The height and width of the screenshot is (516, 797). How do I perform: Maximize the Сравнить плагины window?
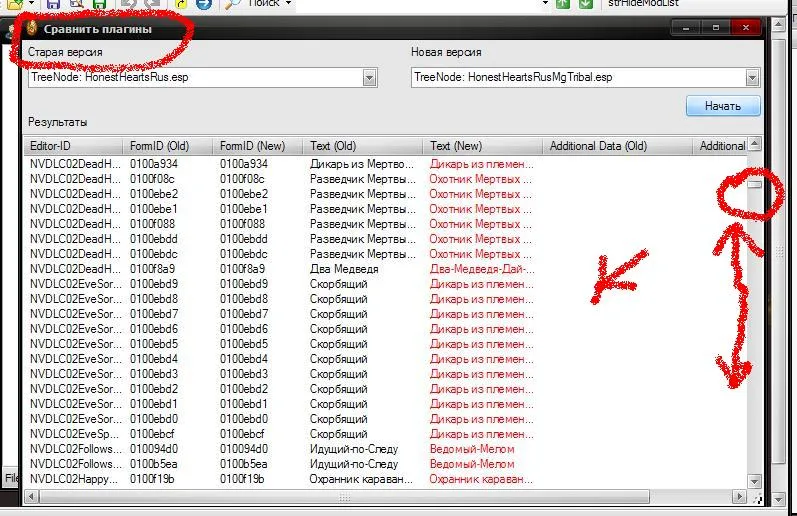(x=716, y=28)
